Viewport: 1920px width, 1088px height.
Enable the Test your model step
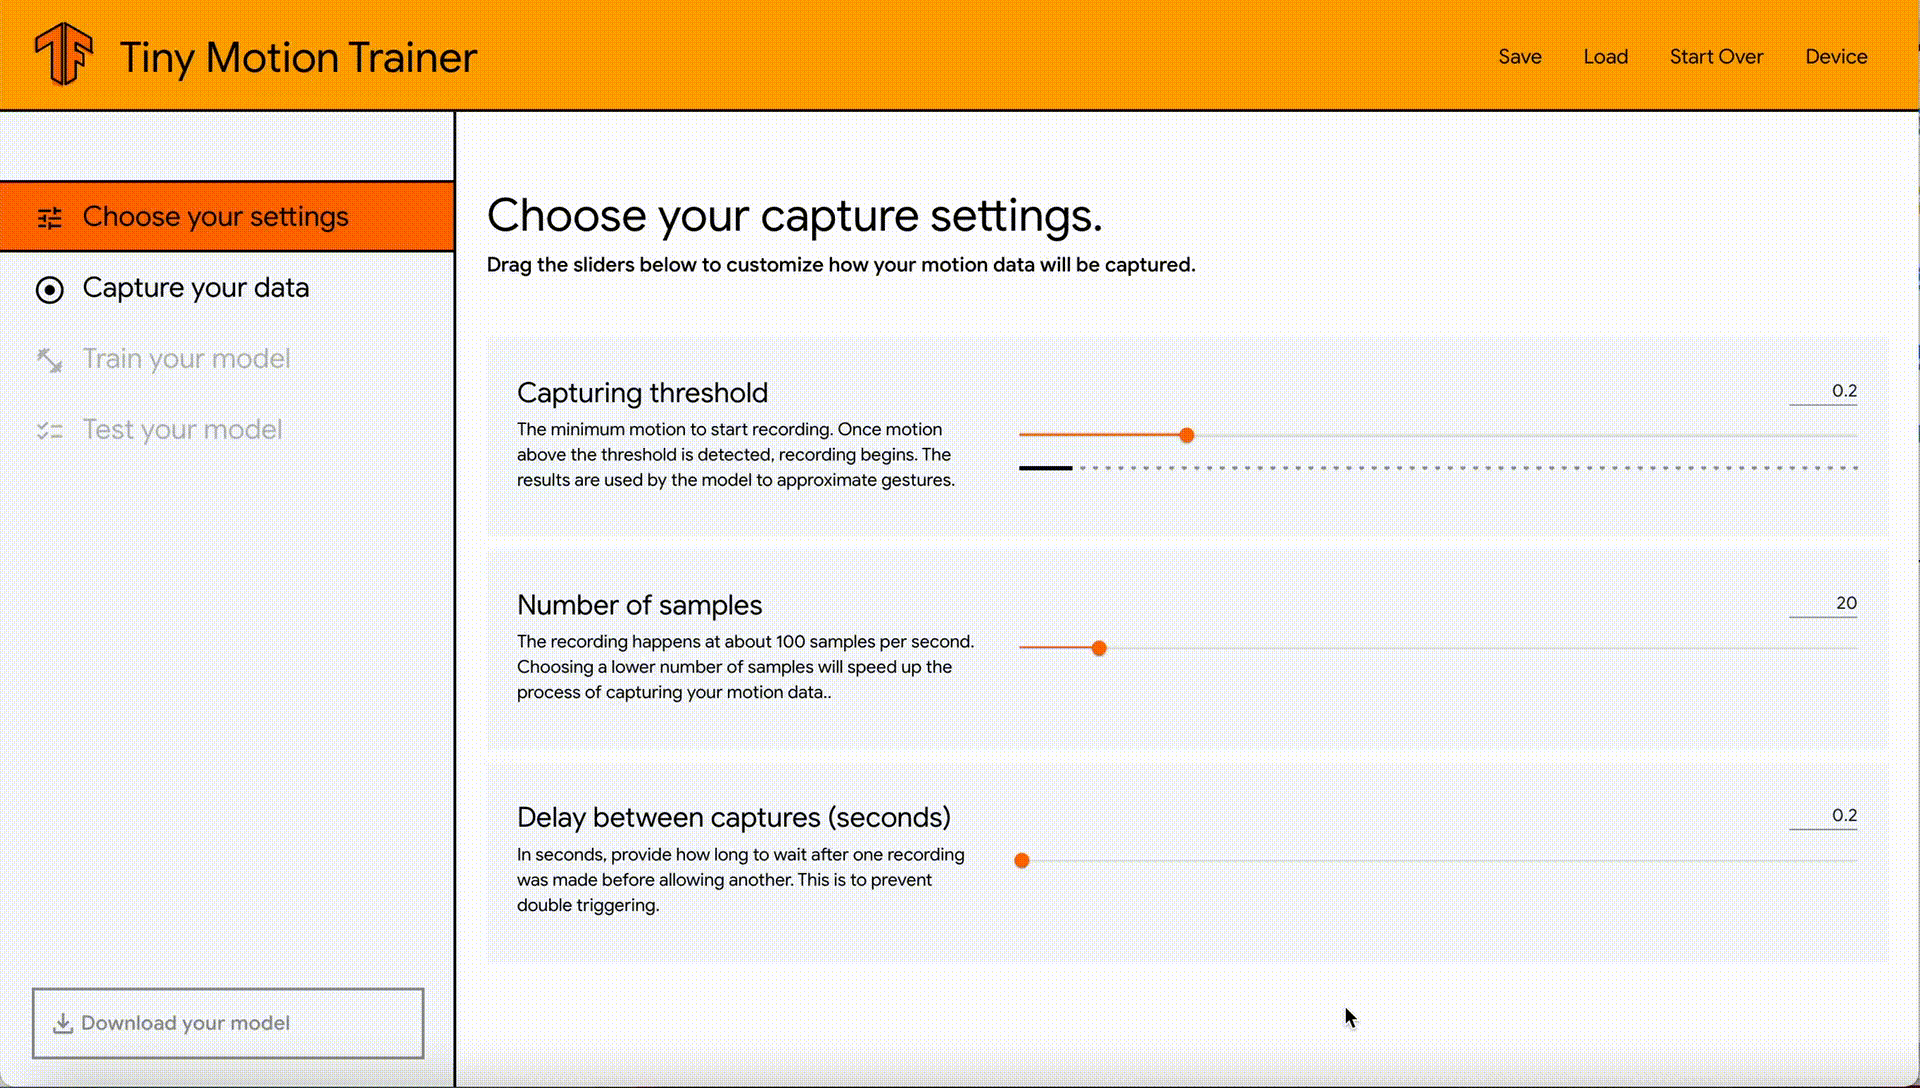[x=182, y=429]
